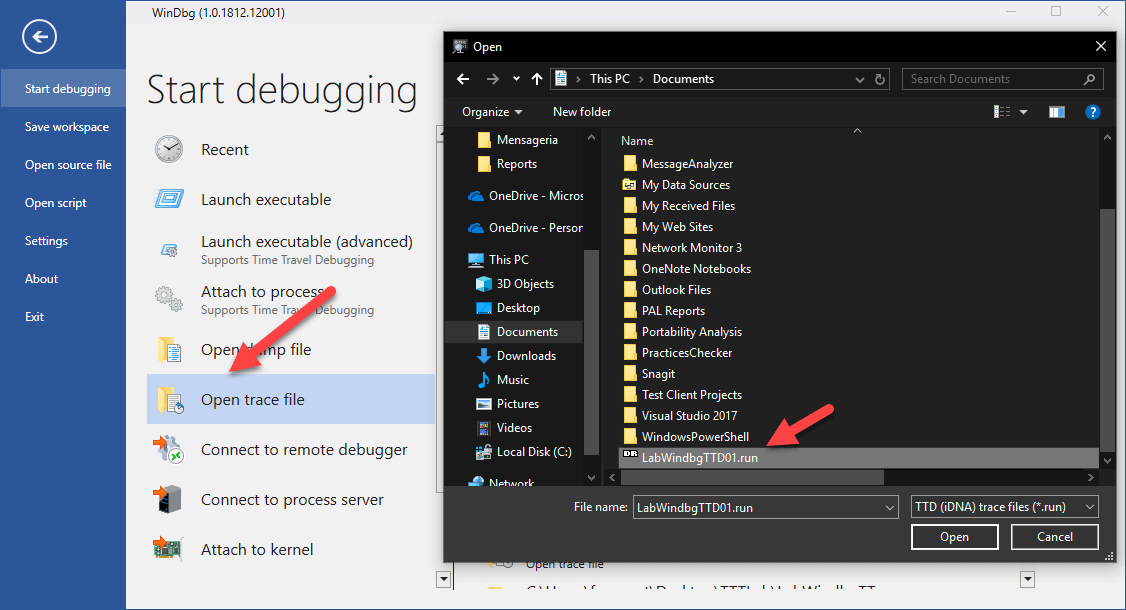
Task: Expand the view options dropdown arrow
Action: click(x=1023, y=112)
